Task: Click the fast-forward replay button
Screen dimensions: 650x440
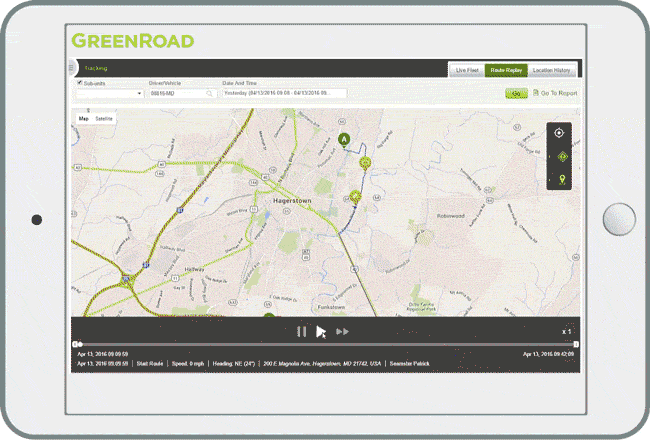Action: point(342,331)
